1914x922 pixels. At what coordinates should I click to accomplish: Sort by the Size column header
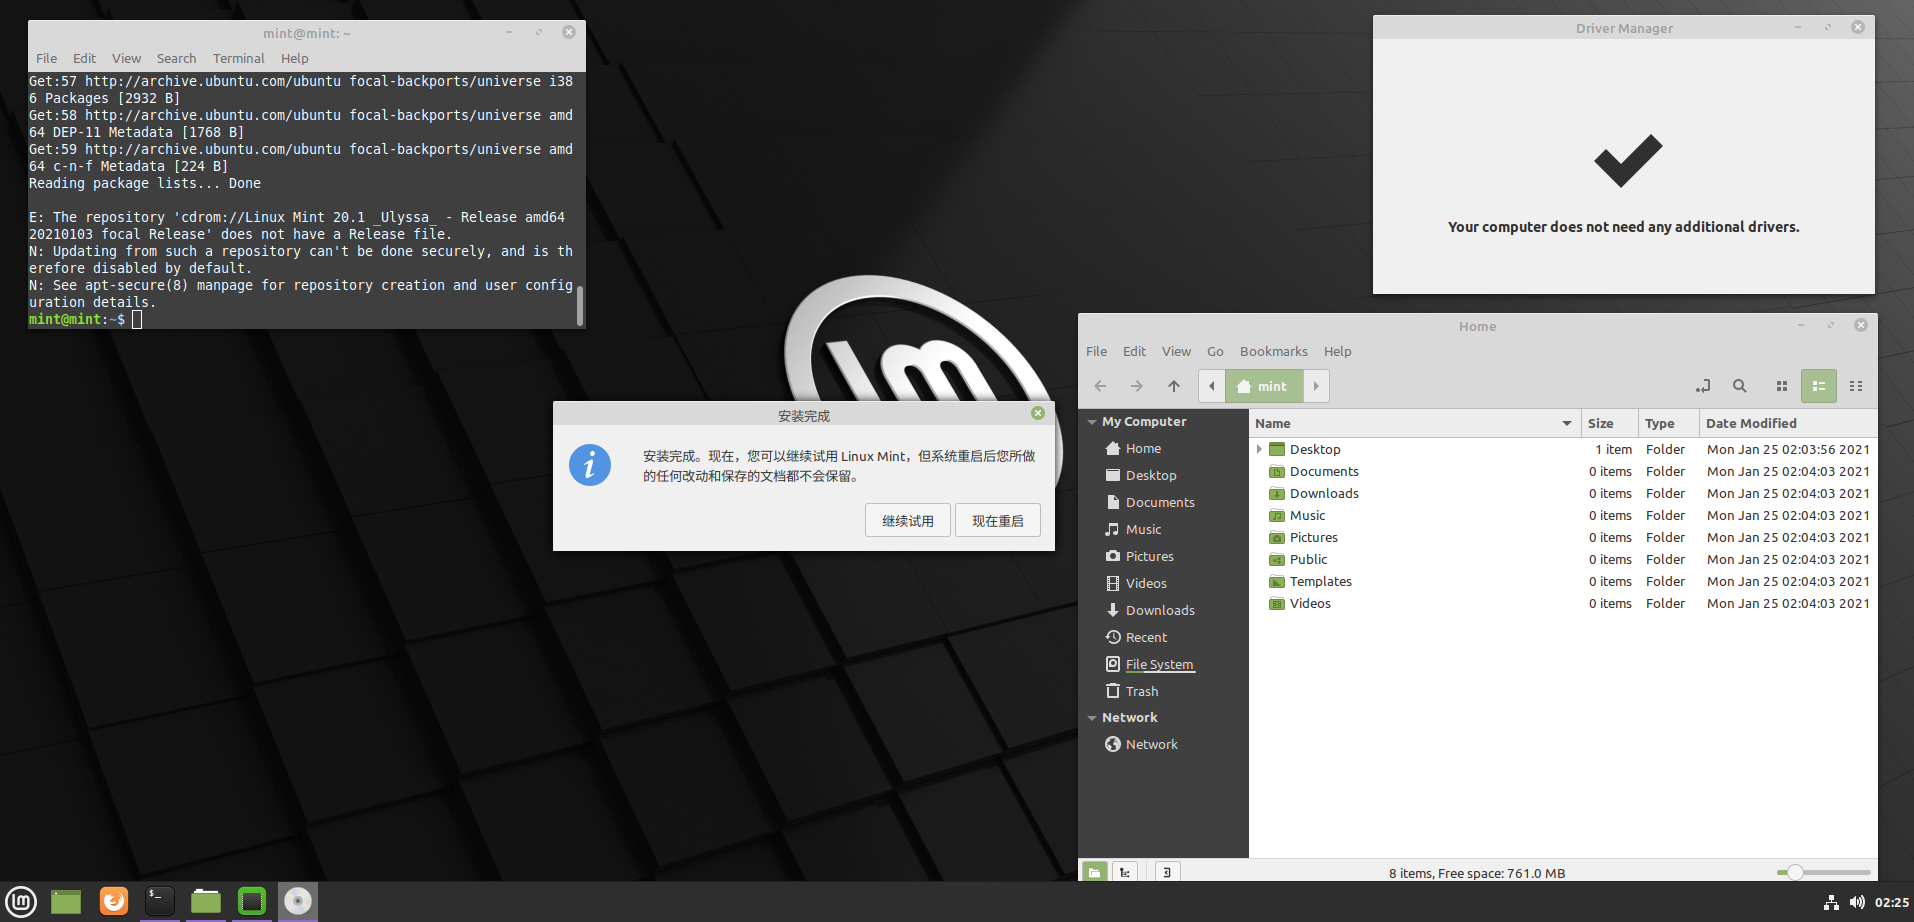point(1608,423)
